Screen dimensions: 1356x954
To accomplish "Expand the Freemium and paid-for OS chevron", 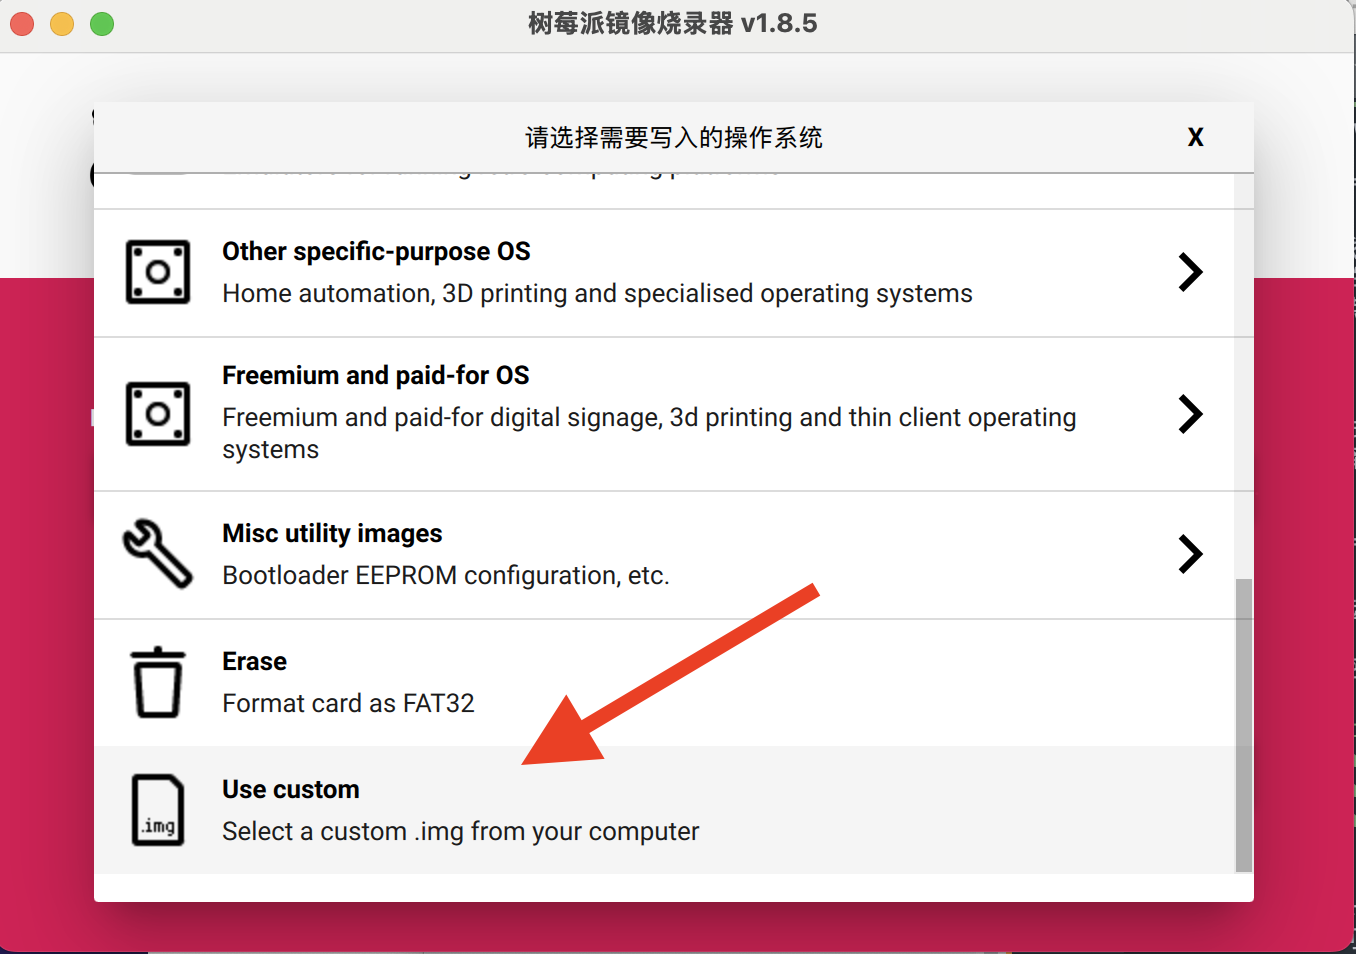I will click(1191, 413).
